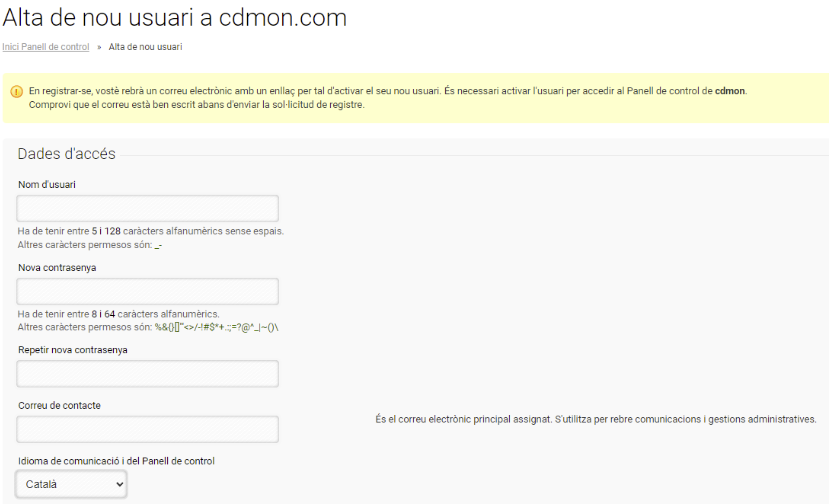Click the bold cdmon word in the notice
This screenshot has width=829, height=504.
point(730,91)
